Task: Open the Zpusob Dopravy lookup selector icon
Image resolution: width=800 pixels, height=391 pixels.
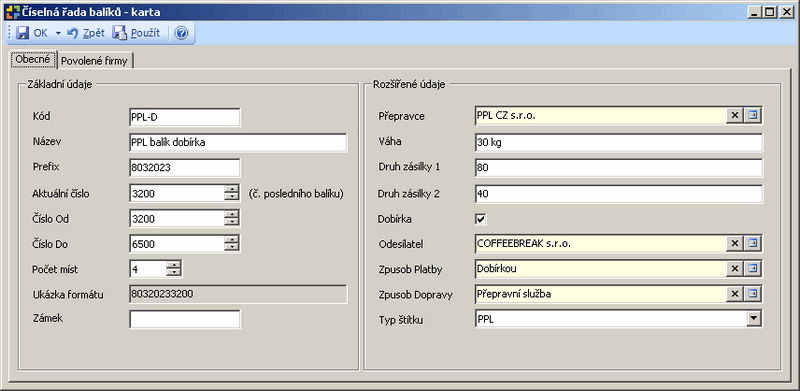Action: [x=752, y=294]
